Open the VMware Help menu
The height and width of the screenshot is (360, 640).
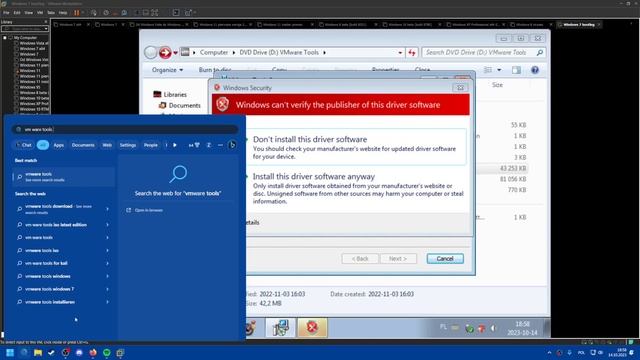pos(63,13)
